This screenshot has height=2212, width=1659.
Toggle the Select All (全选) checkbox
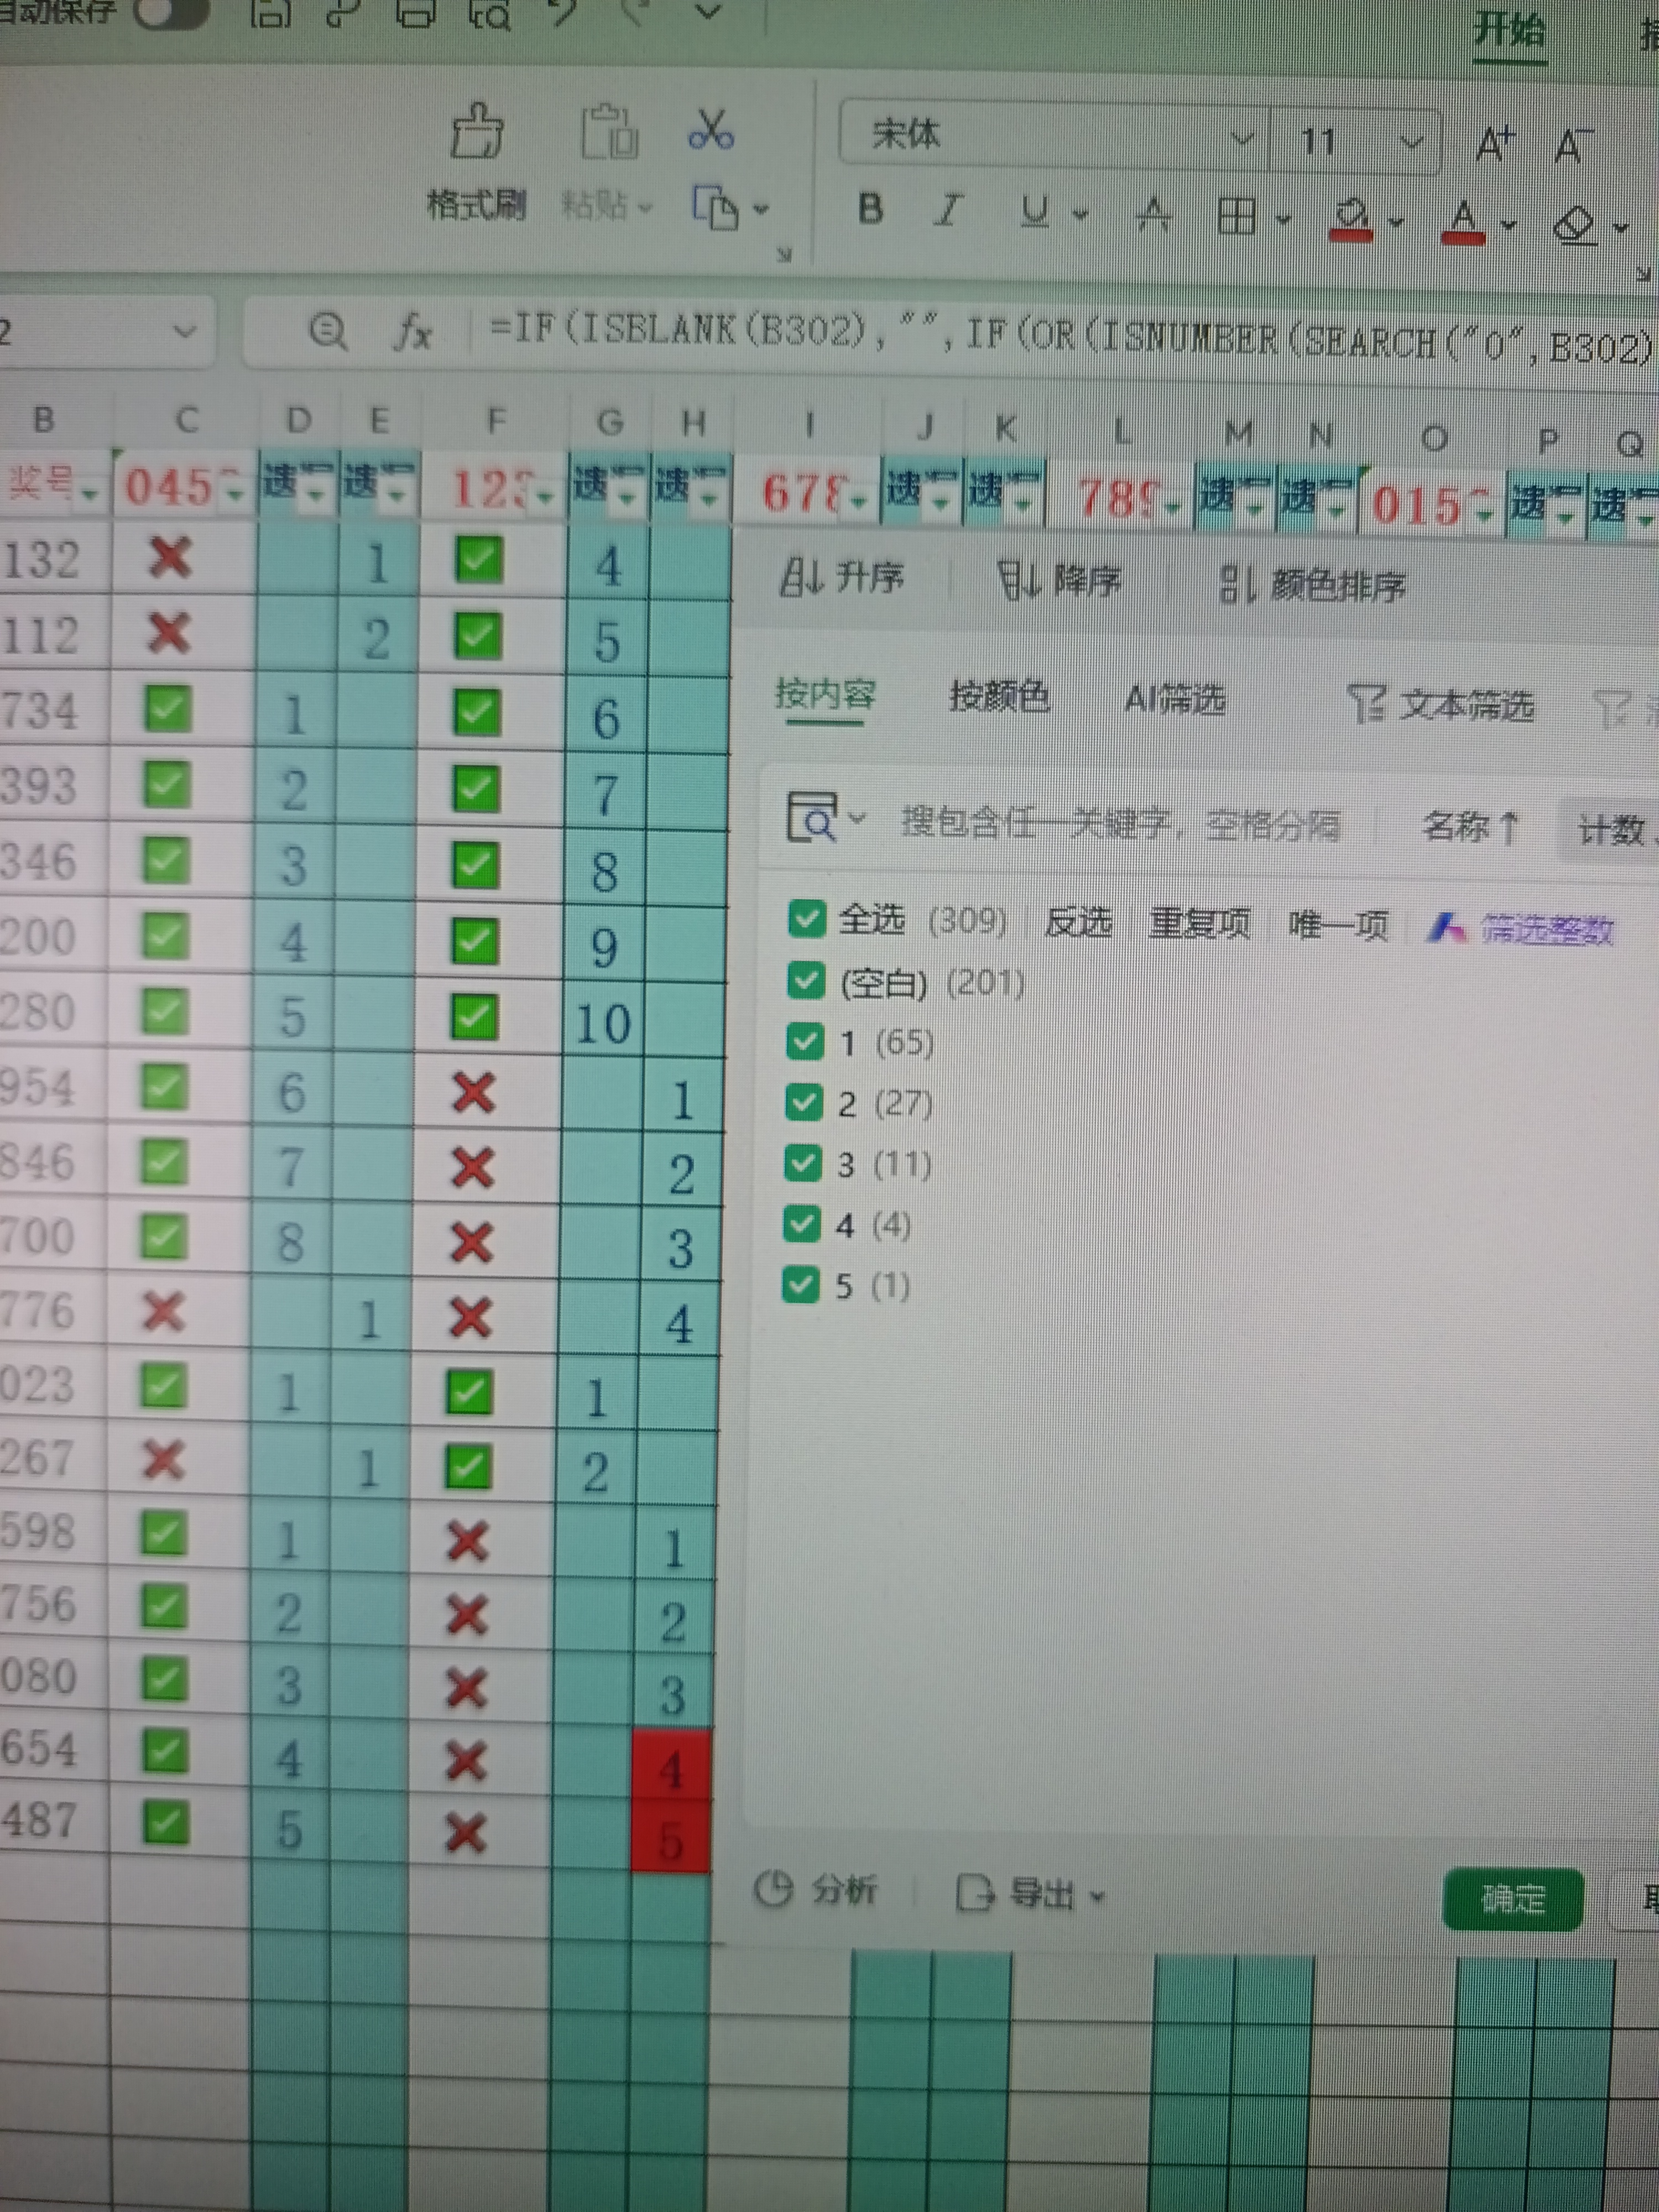coord(806,919)
